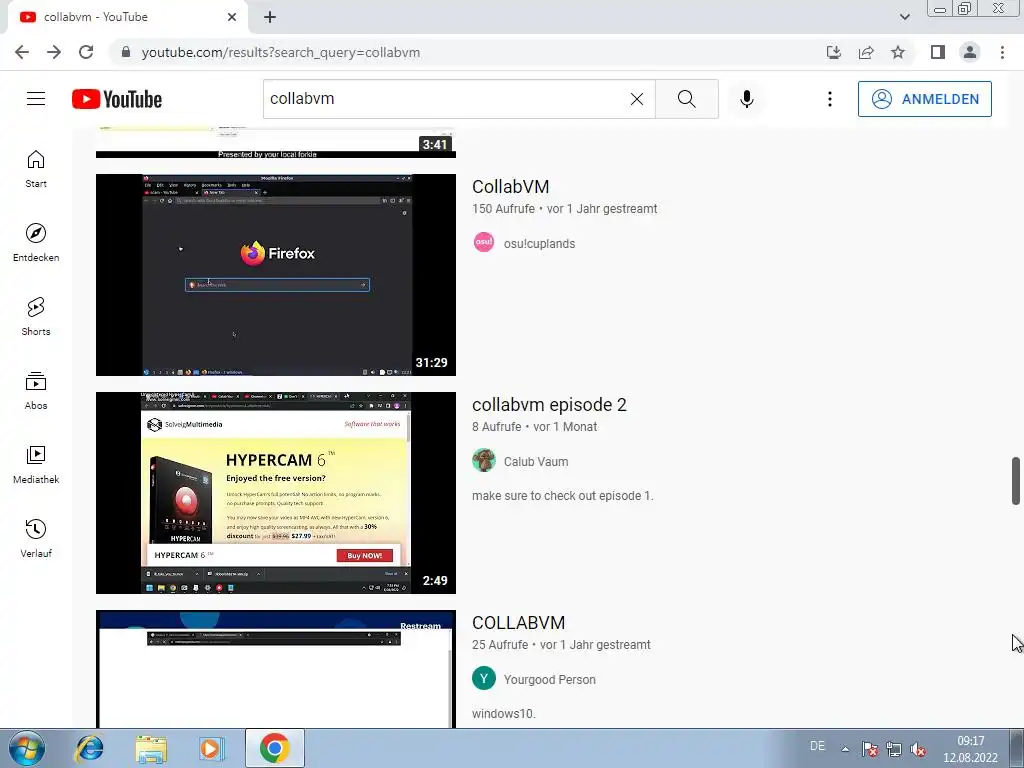The height and width of the screenshot is (768, 1024).
Task: Open the taskbar clock 09:17
Action: [x=970, y=749]
